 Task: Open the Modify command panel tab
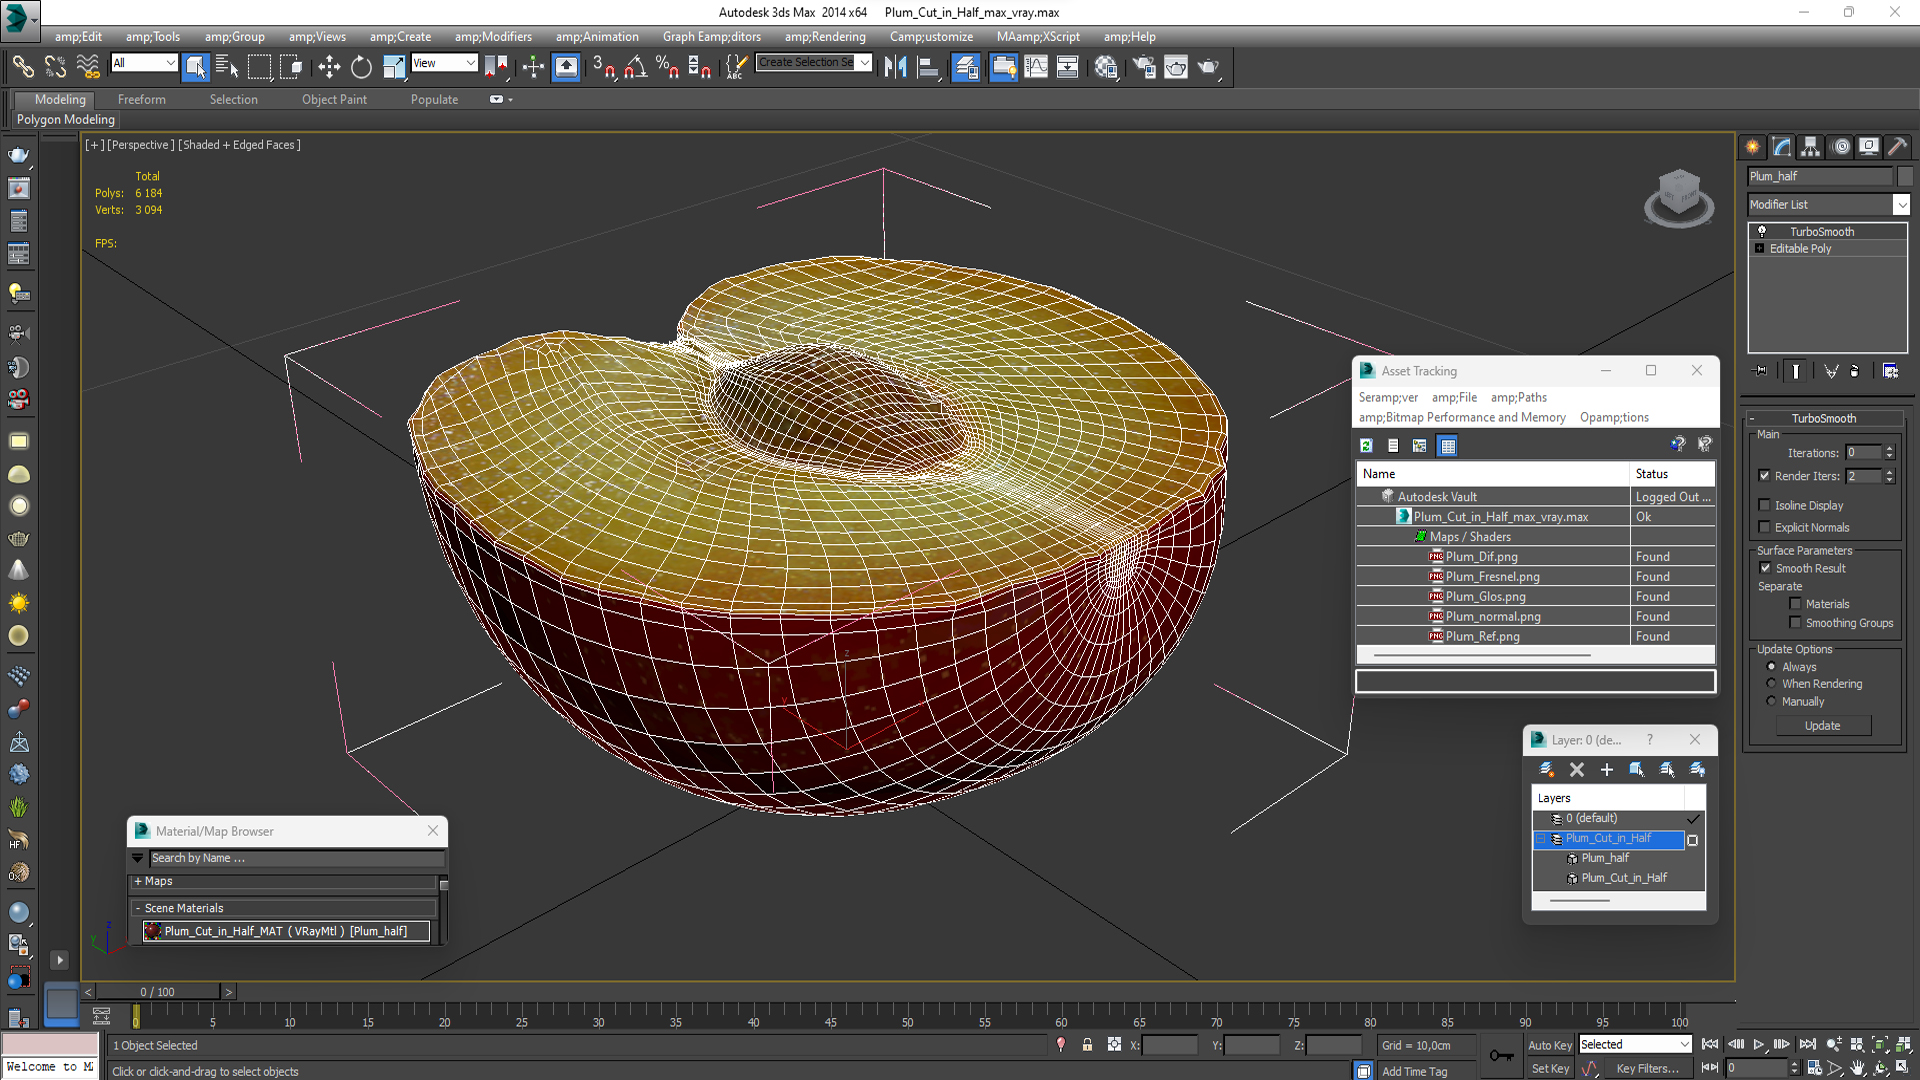pos(1782,147)
